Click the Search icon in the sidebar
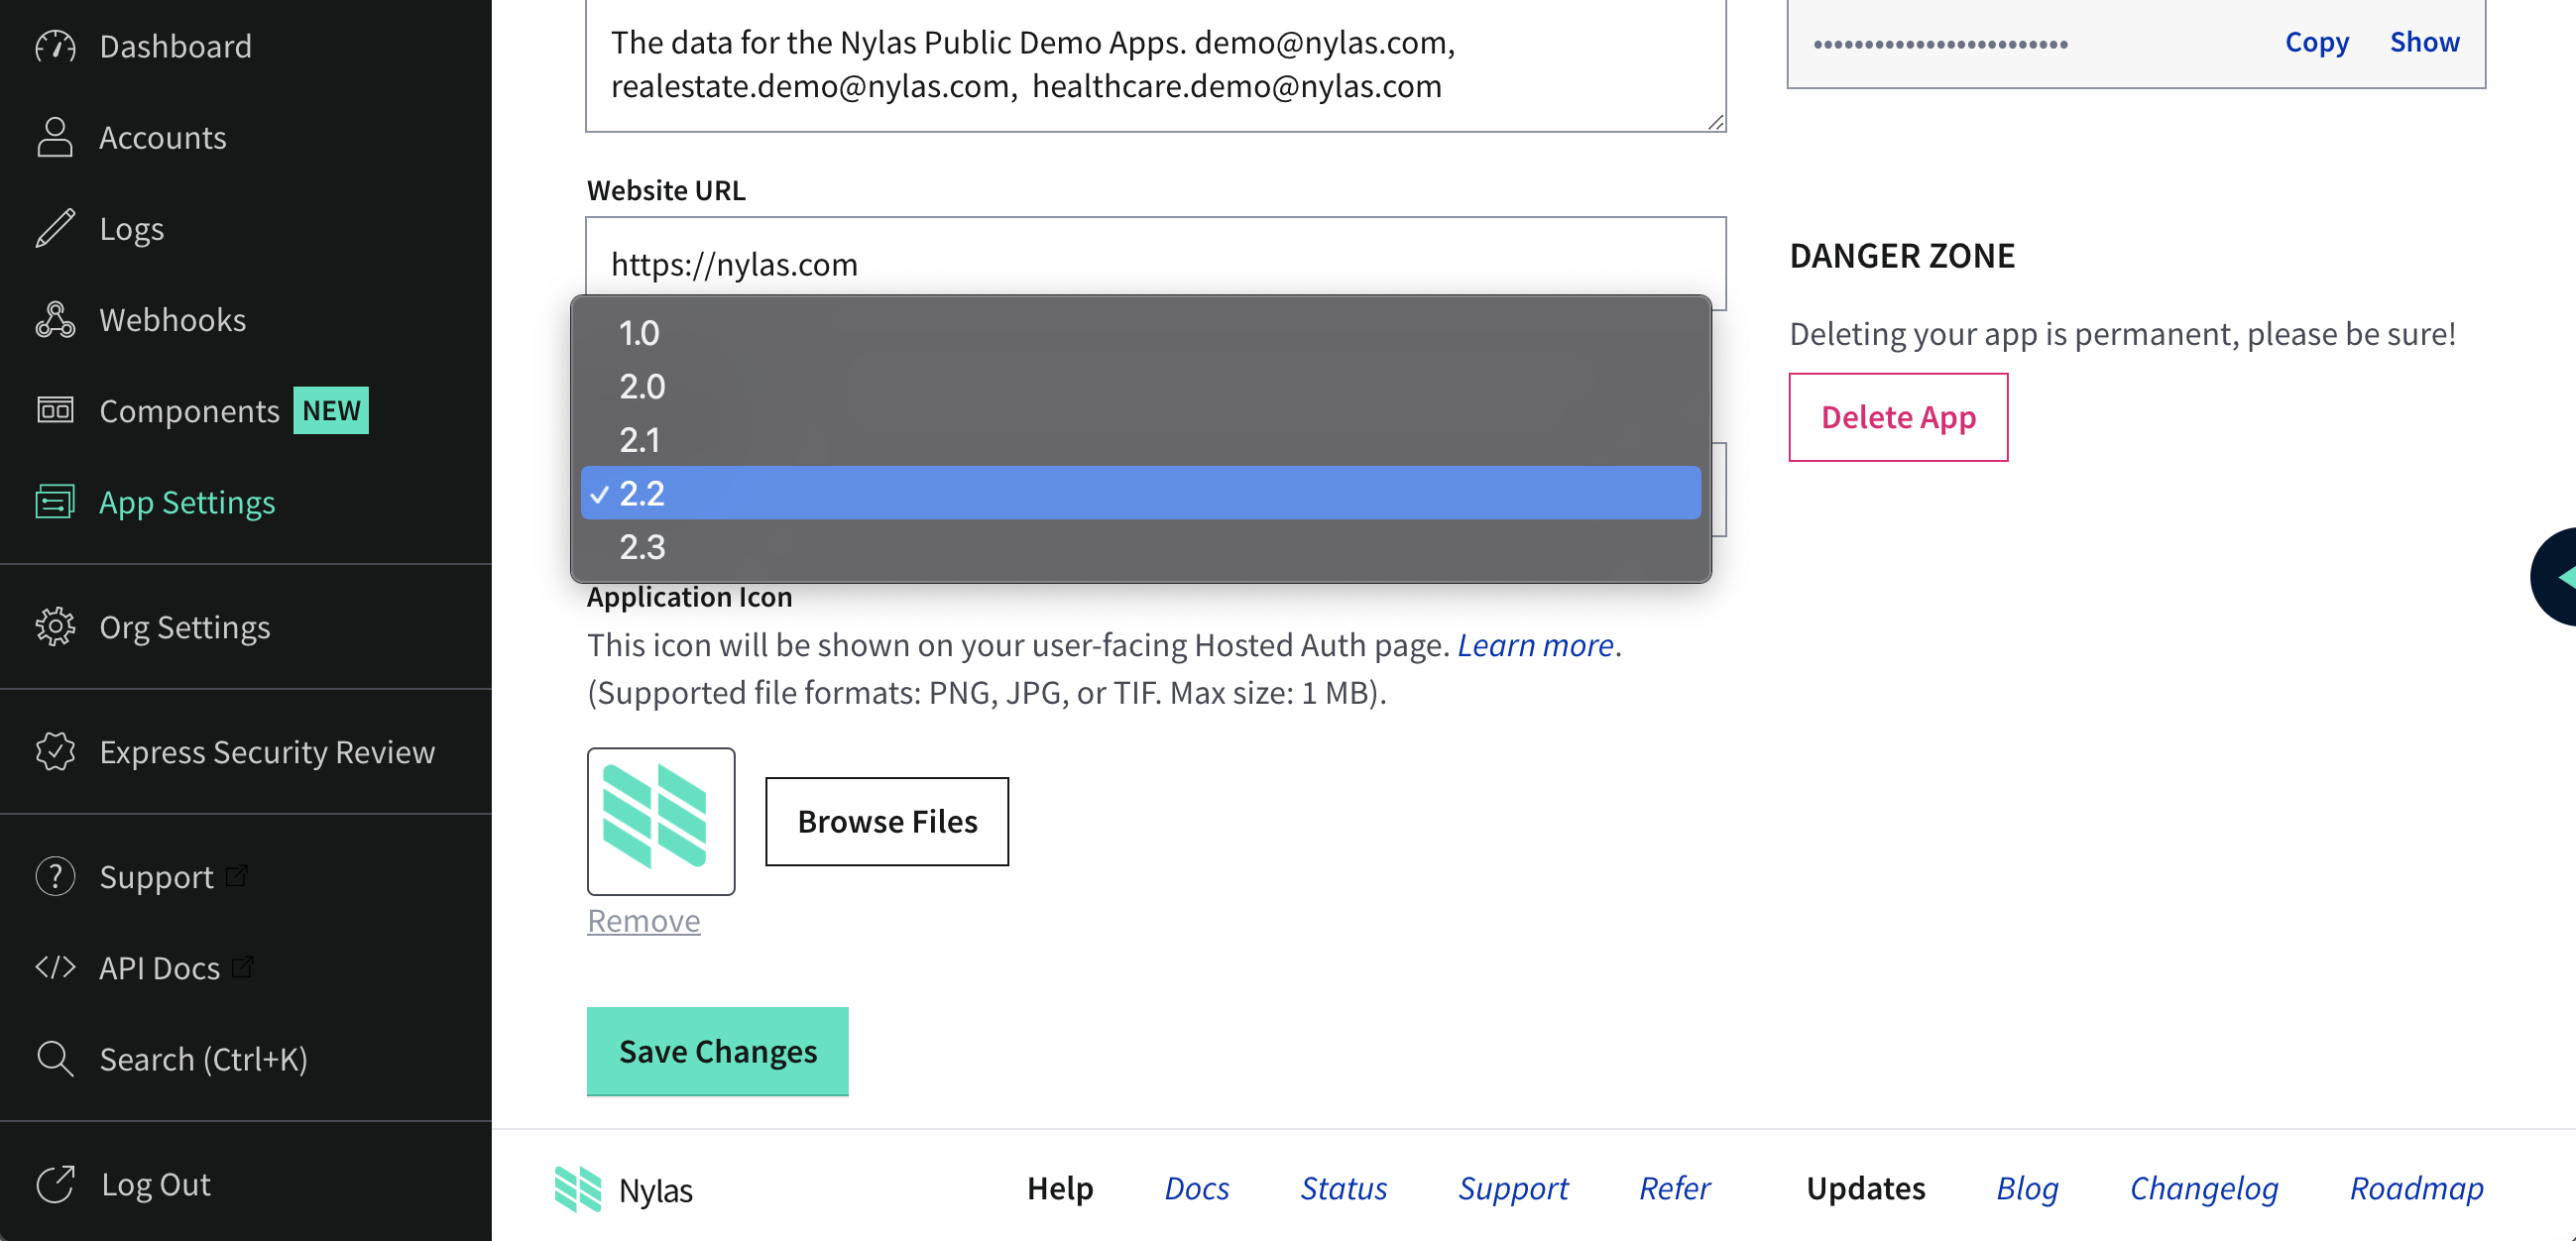The height and width of the screenshot is (1241, 2576). coord(55,1058)
